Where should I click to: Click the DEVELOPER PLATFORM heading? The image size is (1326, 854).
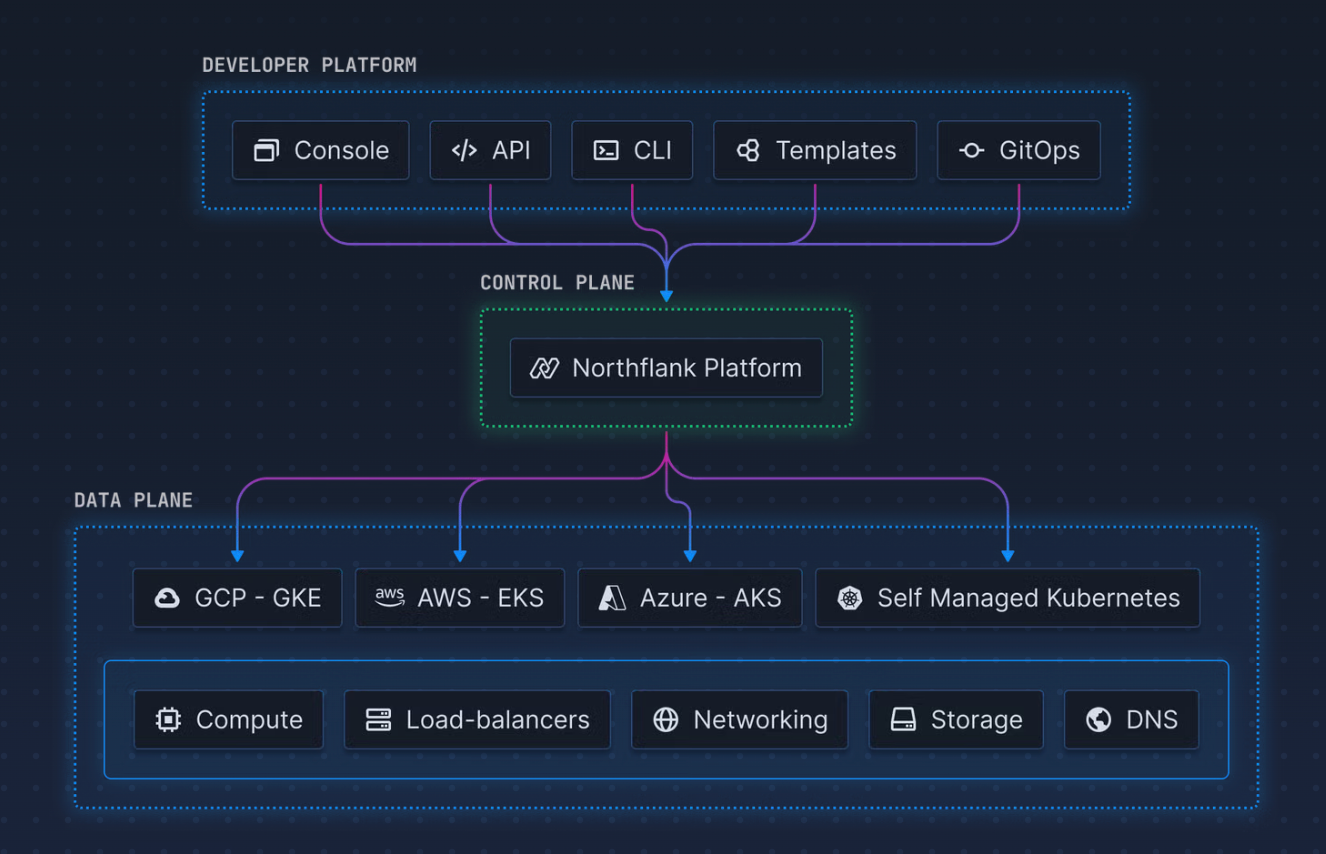309,65
